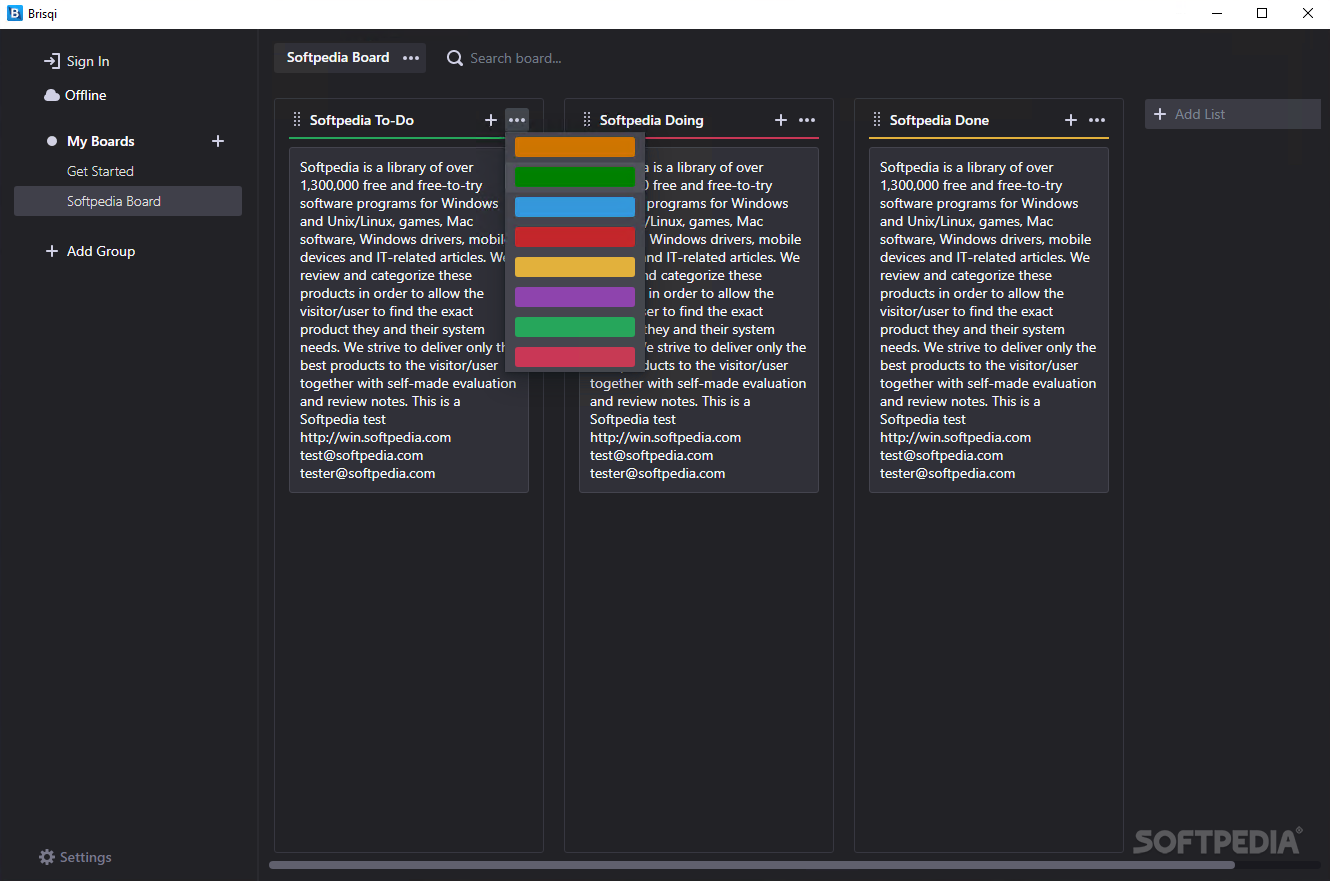Pick the orange color swatch
The image size is (1330, 881).
point(575,147)
